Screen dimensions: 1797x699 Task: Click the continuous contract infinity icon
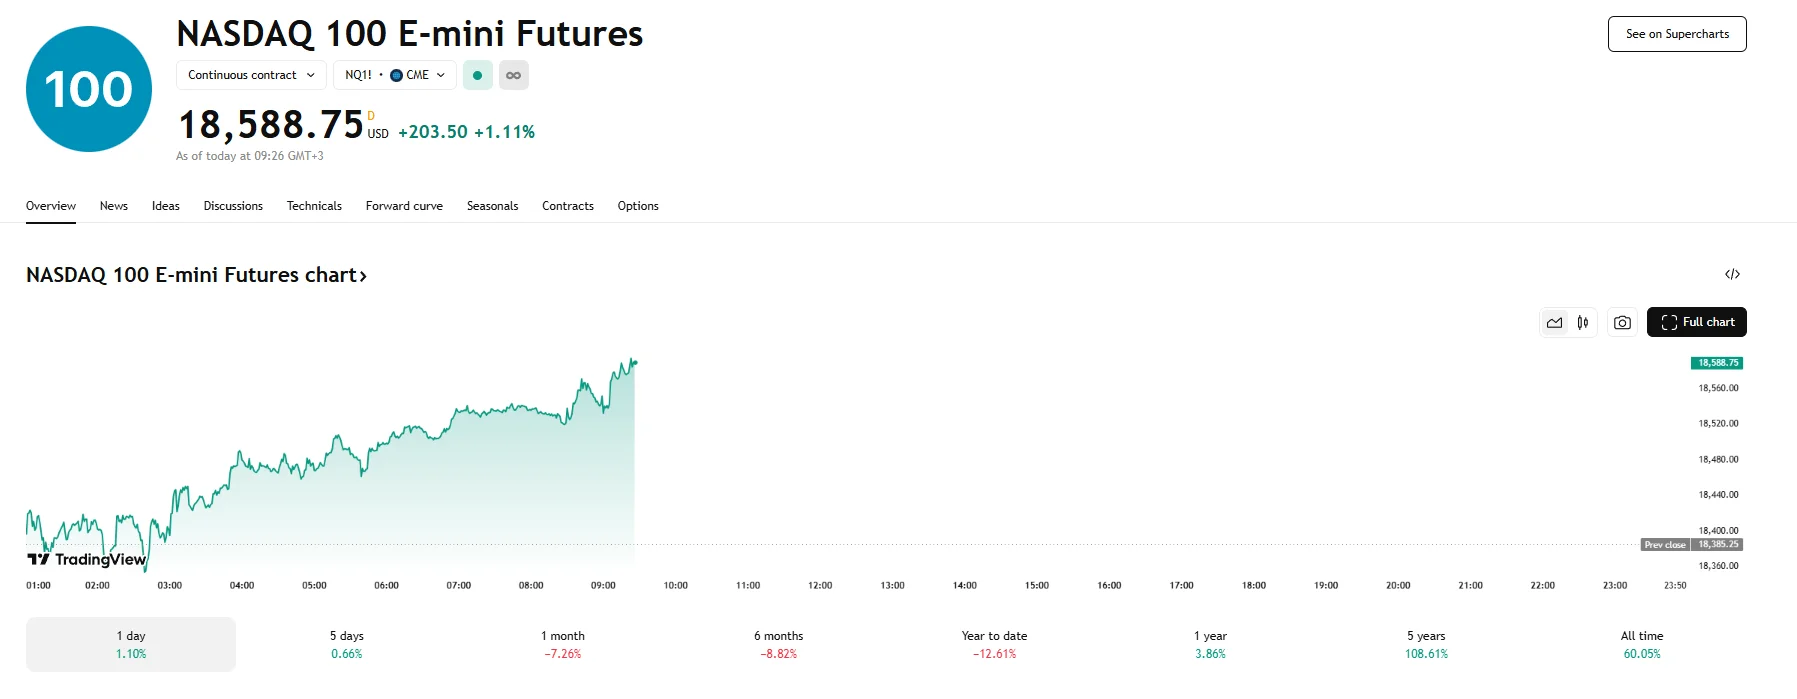point(513,75)
